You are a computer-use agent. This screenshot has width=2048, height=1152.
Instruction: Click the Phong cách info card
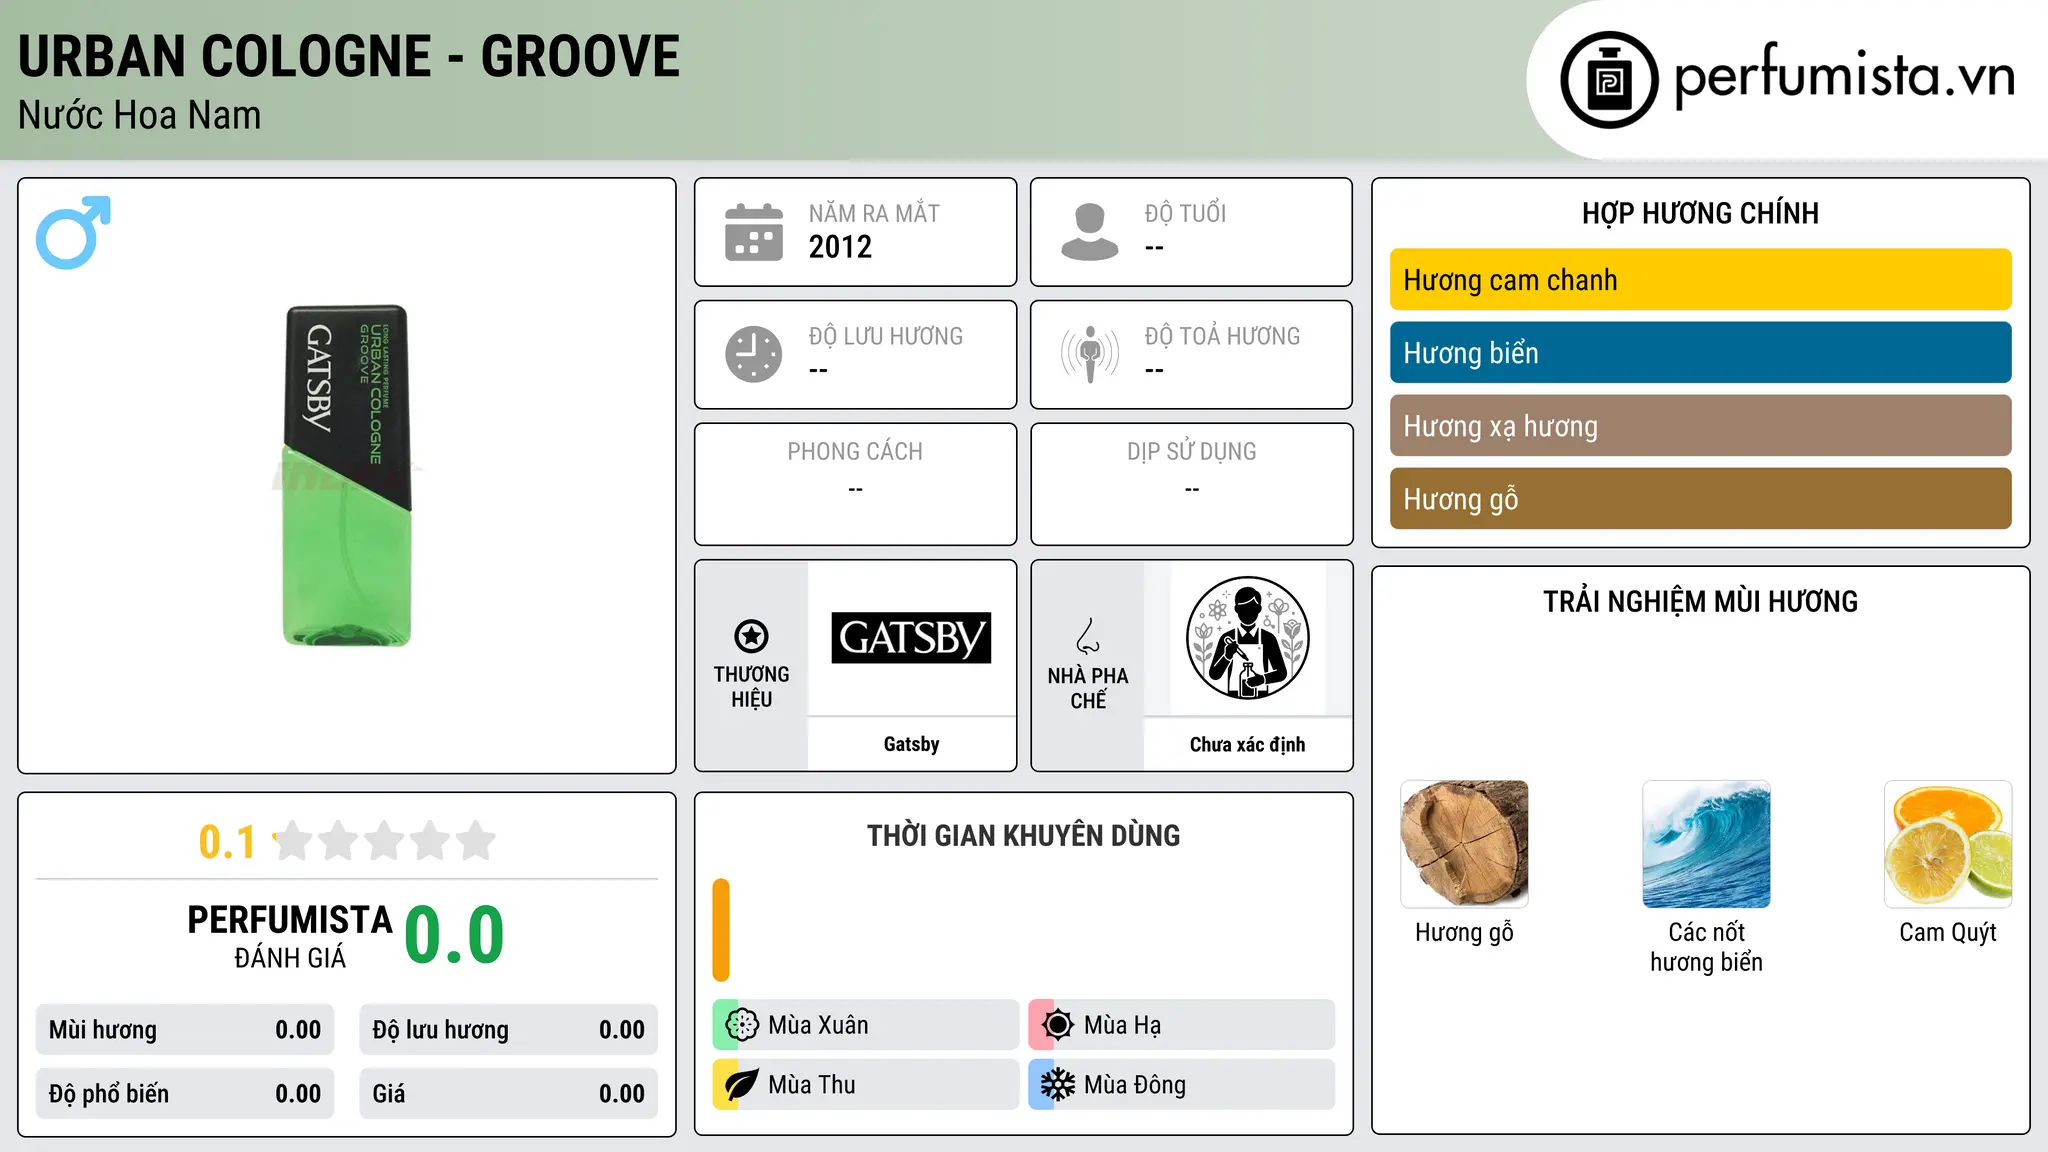(x=855, y=484)
